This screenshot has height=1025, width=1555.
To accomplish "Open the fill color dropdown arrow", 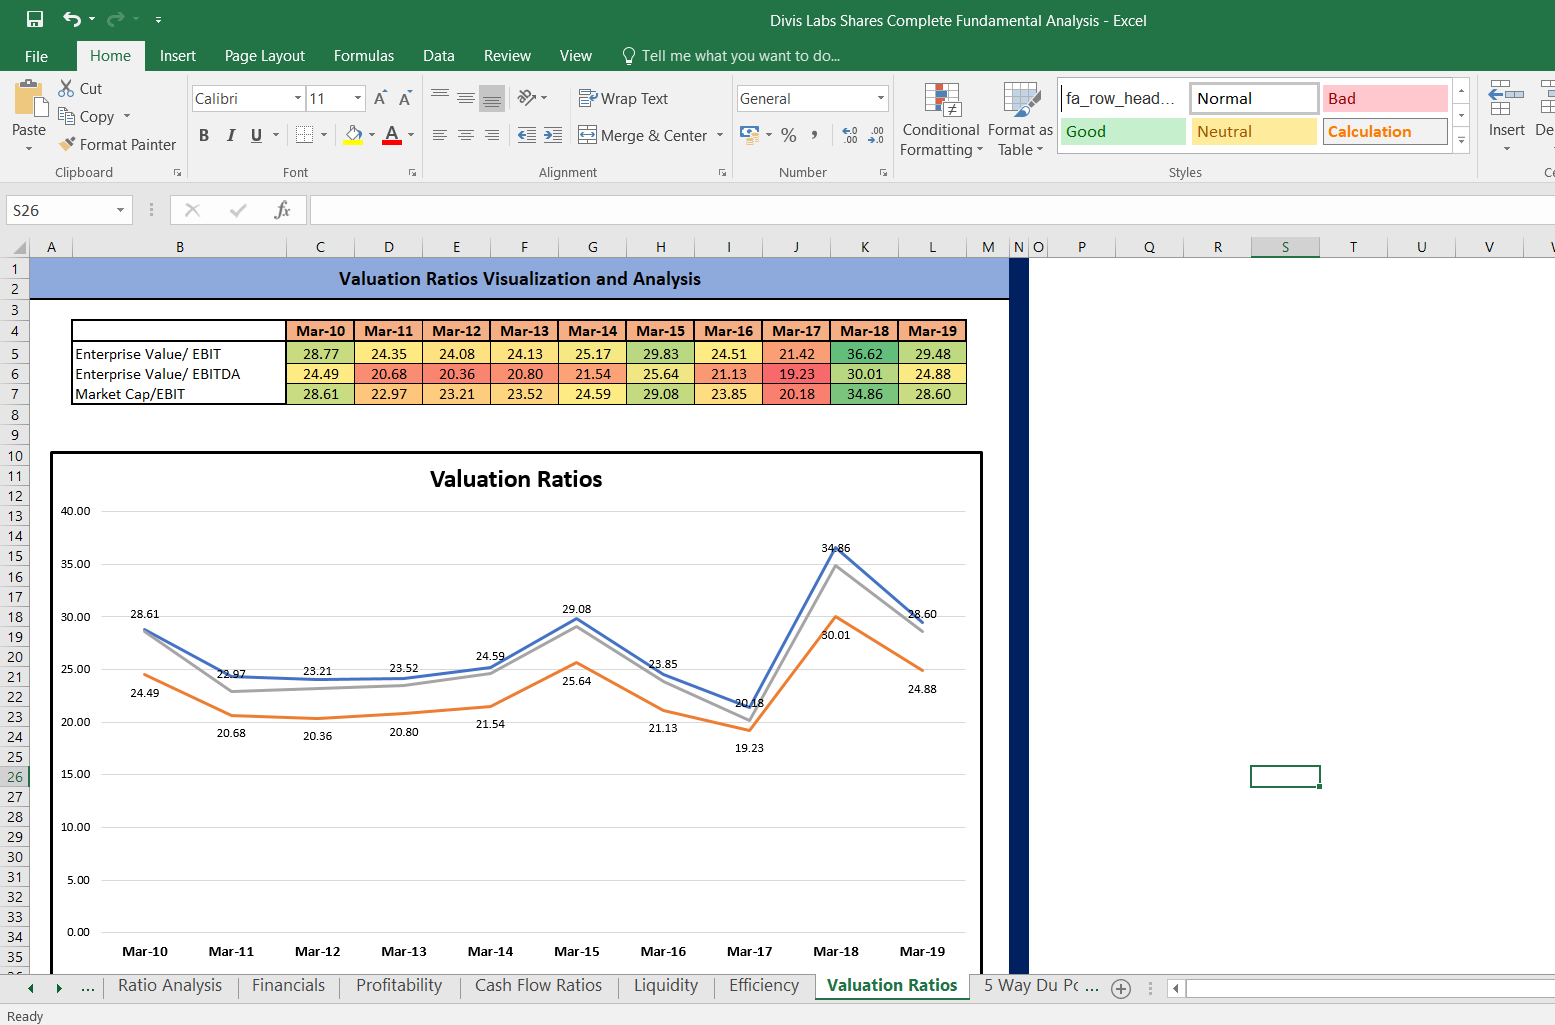I will point(372,134).
